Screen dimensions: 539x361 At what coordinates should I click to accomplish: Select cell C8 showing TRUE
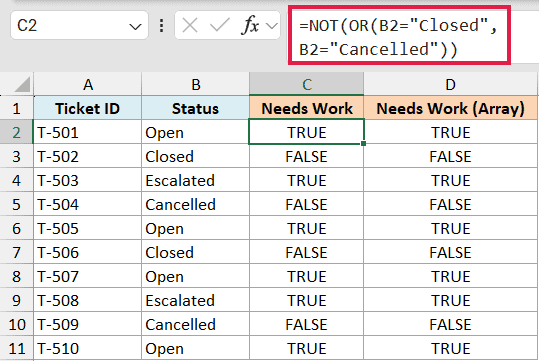click(x=307, y=276)
